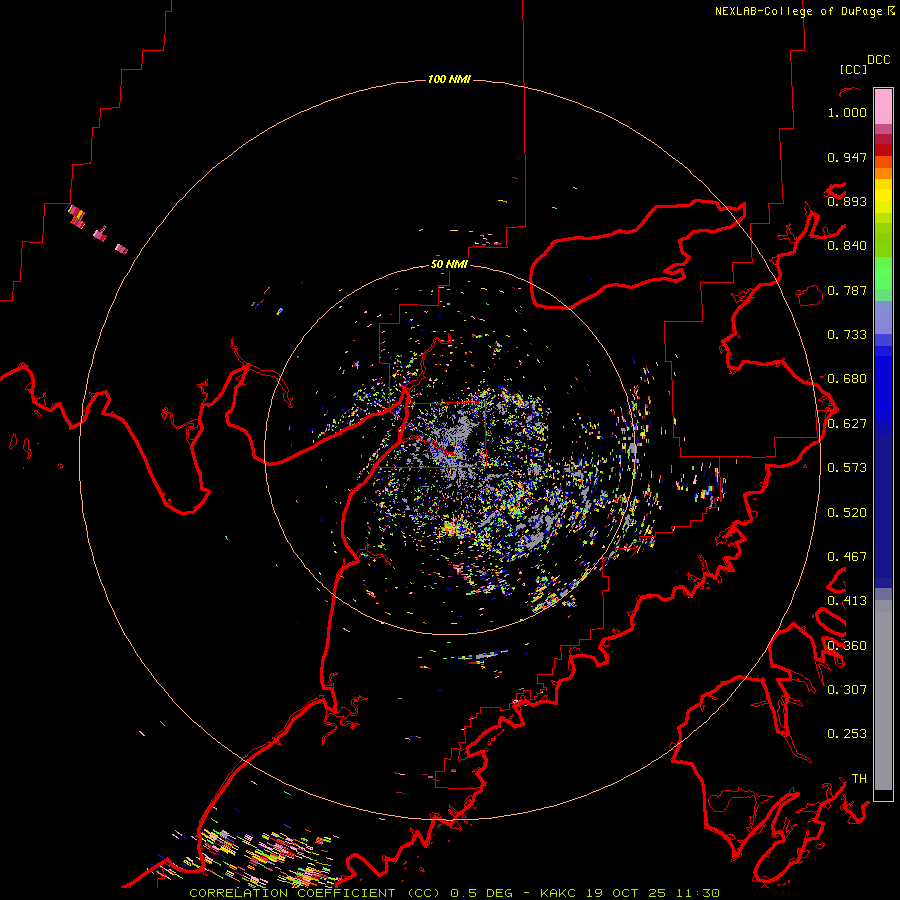The height and width of the screenshot is (900, 900).
Task: Click the 0.253 color scale value
Action: 847,734
